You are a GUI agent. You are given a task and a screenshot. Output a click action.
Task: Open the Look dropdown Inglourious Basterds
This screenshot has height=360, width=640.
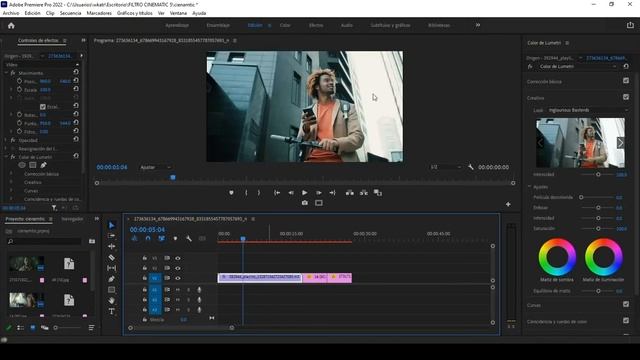[x=587, y=110]
